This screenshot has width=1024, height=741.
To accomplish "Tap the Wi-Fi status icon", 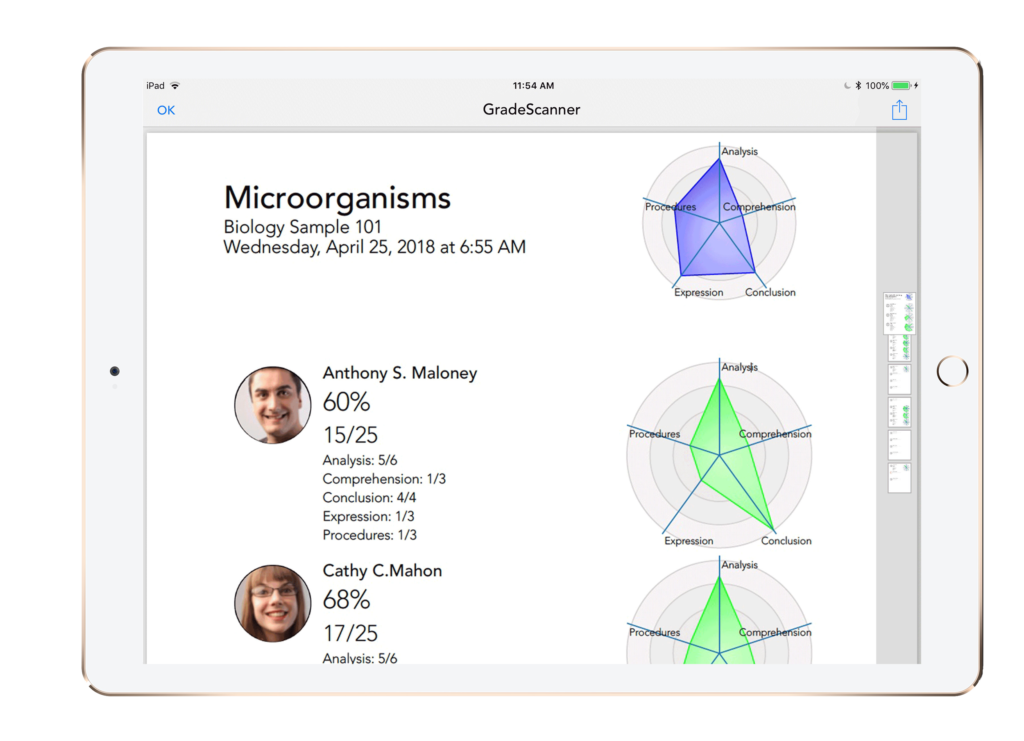I will click(x=177, y=85).
